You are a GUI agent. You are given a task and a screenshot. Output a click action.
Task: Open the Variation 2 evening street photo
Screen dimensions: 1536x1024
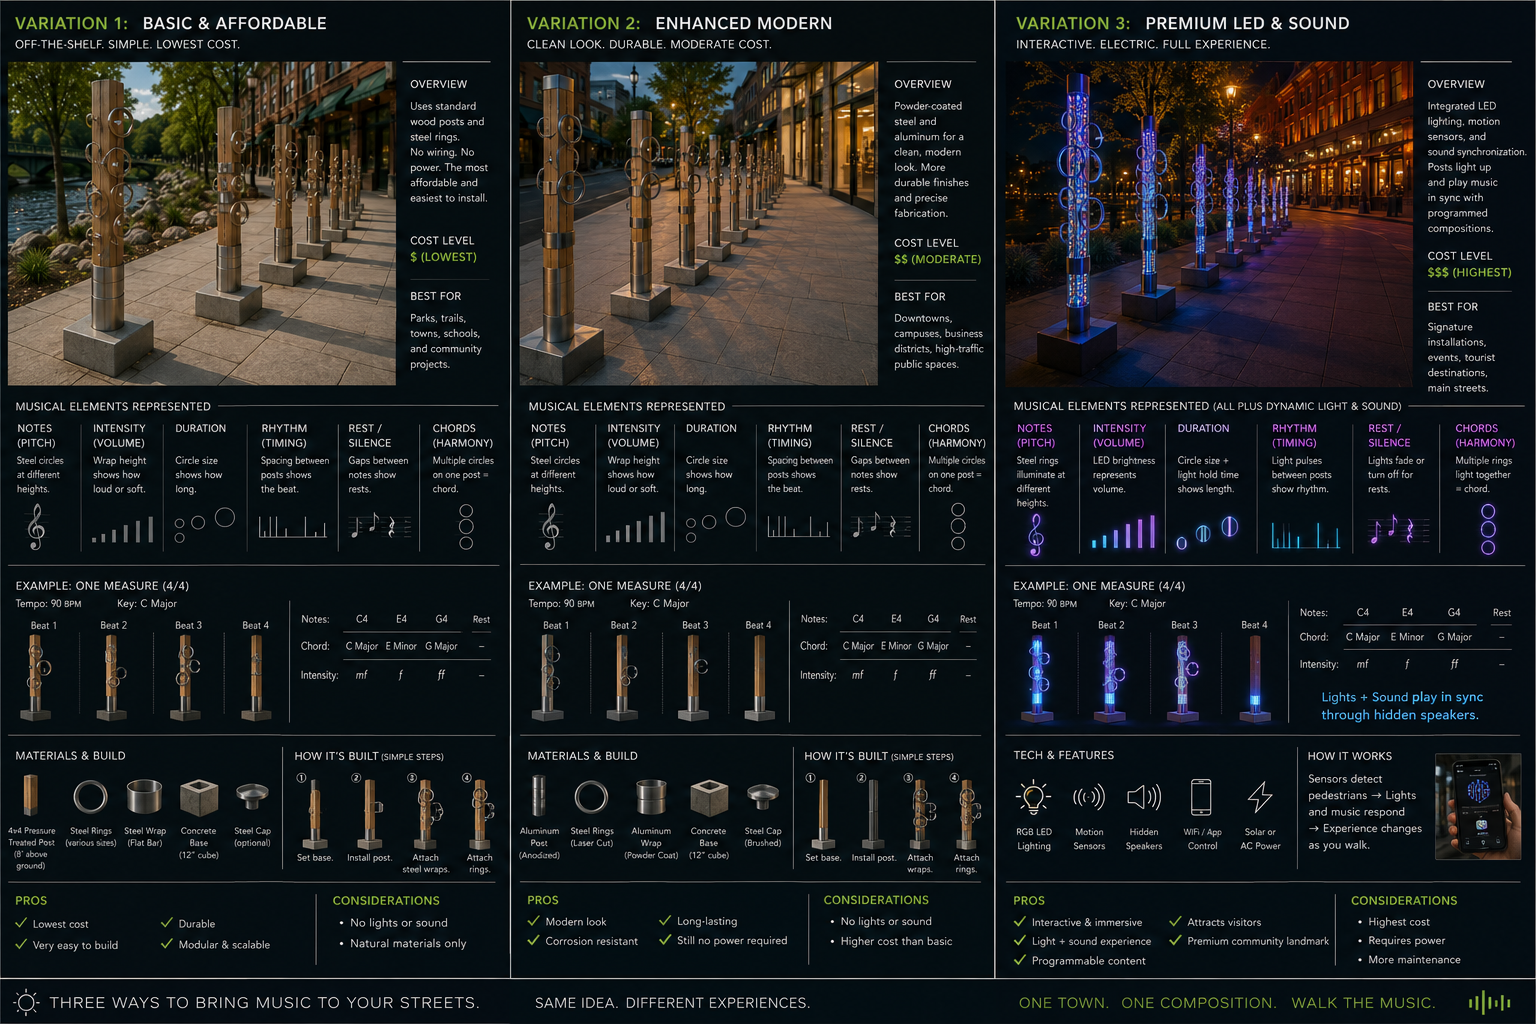point(698,223)
